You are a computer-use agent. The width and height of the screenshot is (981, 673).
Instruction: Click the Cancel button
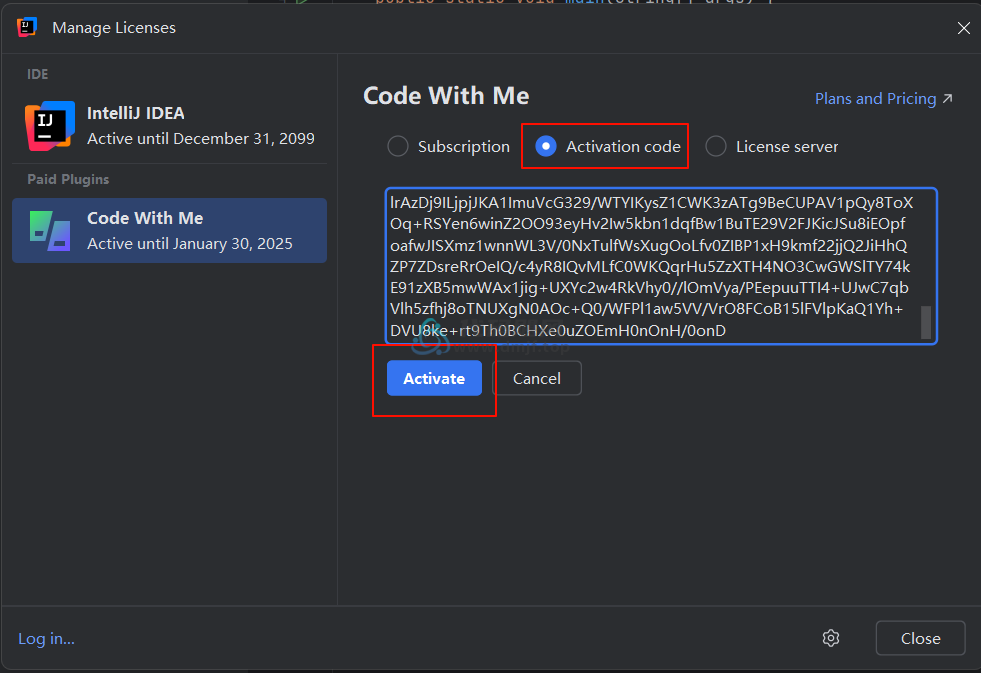point(537,378)
